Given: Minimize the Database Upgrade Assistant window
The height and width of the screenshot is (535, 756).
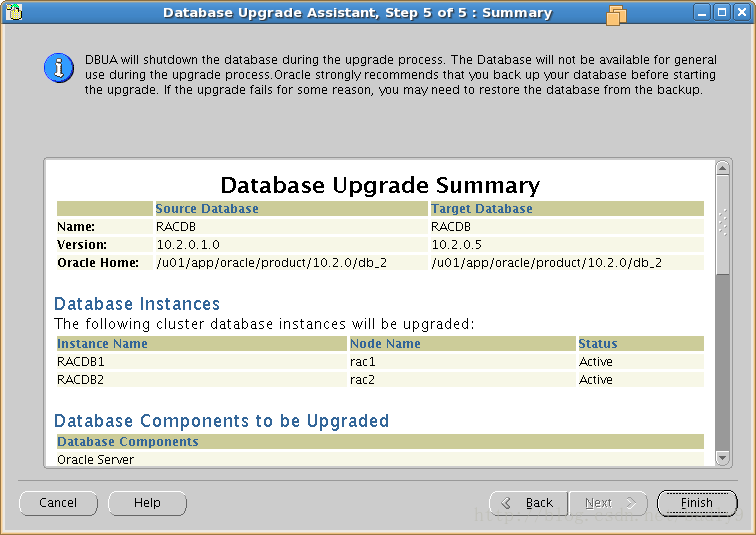Looking at the screenshot, I should coord(702,12).
